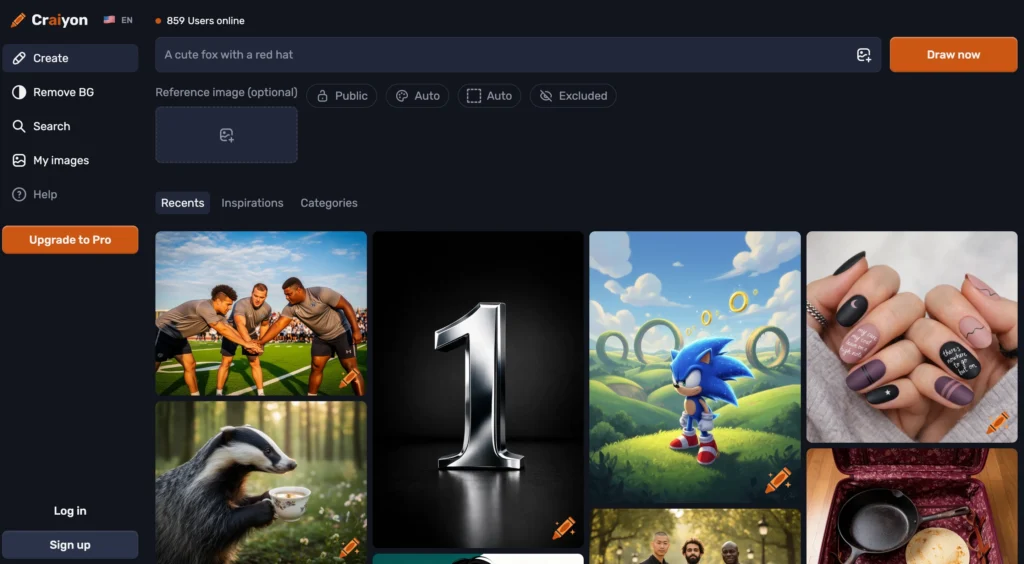Screen dimensions: 1024x564
Task: Click the crayon icon on number 1 image
Action: tap(564, 528)
